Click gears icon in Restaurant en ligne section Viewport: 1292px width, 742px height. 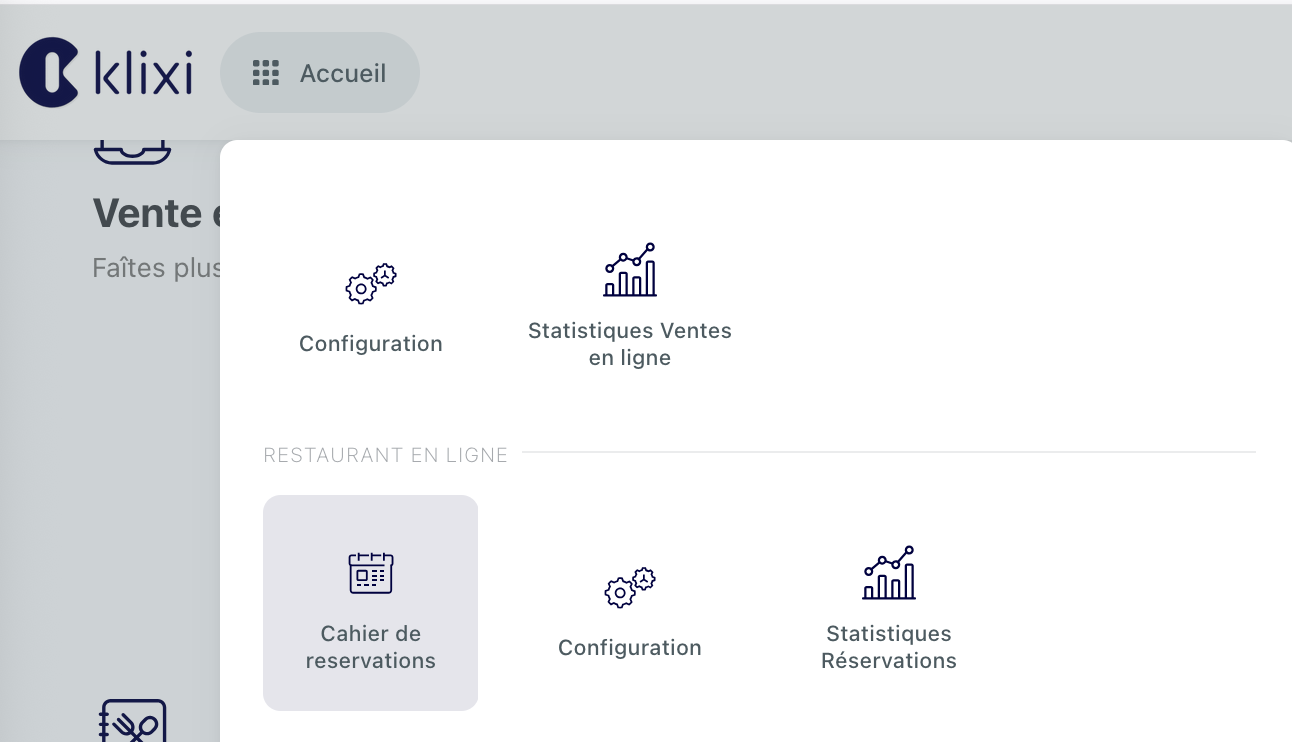tap(629, 587)
